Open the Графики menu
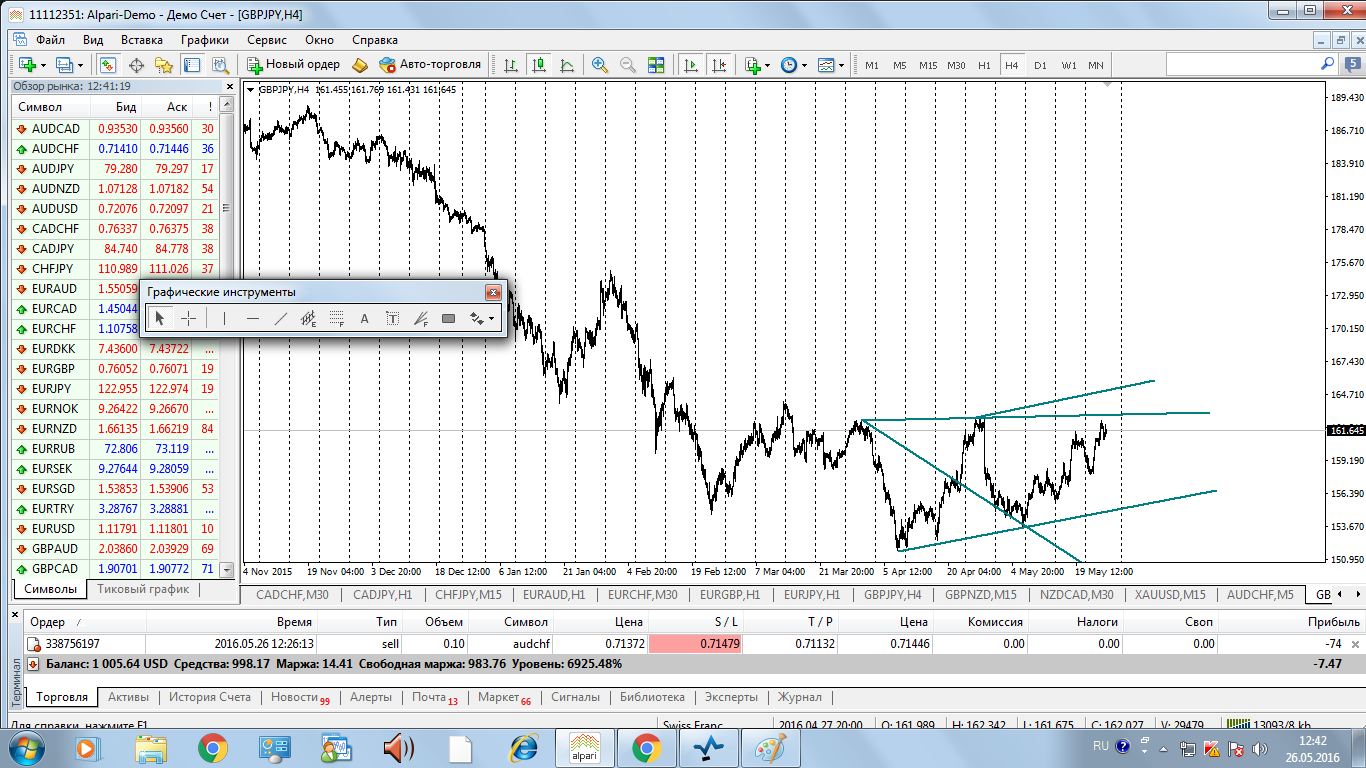This screenshot has width=1366, height=768. point(205,40)
